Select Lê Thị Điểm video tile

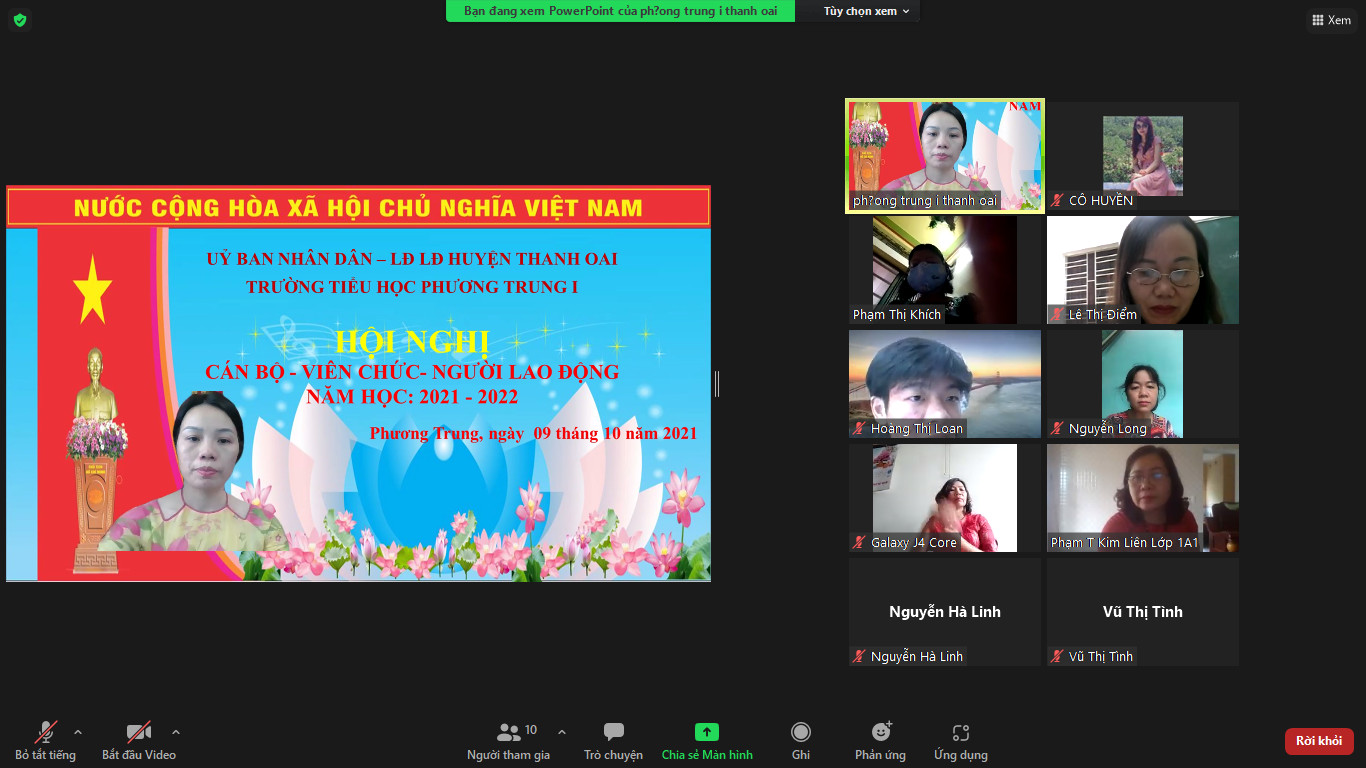1142,270
